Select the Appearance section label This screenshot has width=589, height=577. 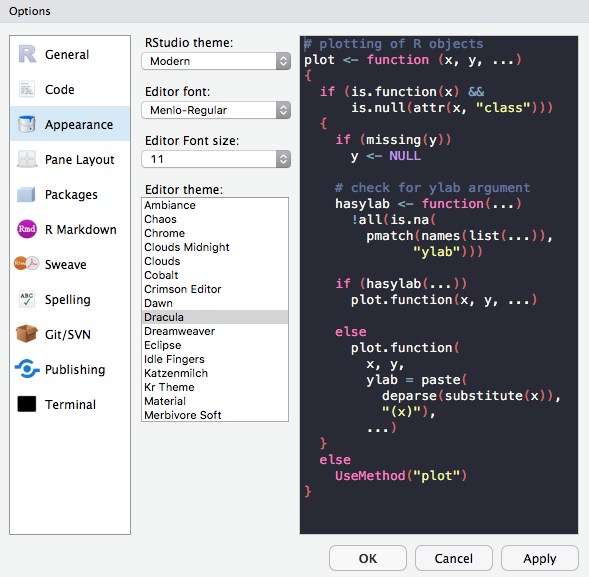(x=79, y=125)
